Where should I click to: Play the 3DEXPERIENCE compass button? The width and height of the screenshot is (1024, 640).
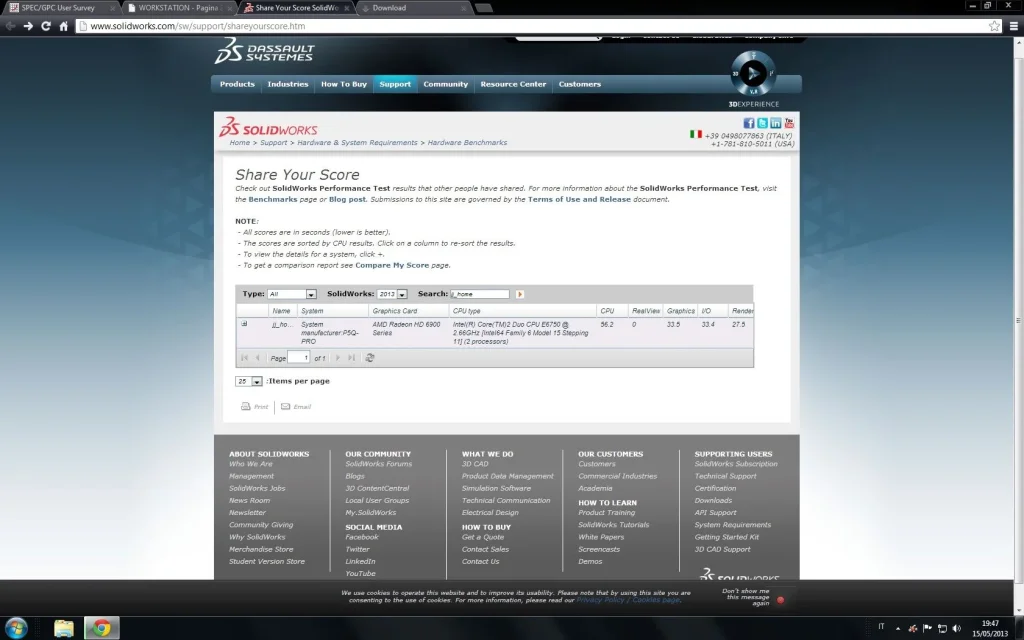[x=753, y=73]
